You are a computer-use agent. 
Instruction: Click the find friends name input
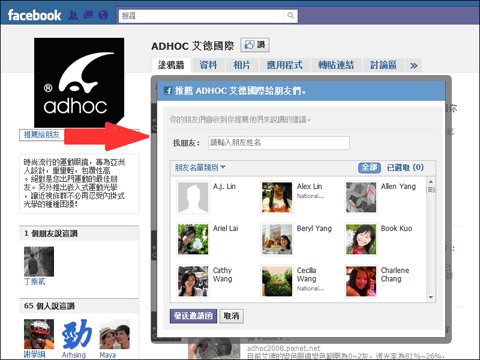click(279, 143)
